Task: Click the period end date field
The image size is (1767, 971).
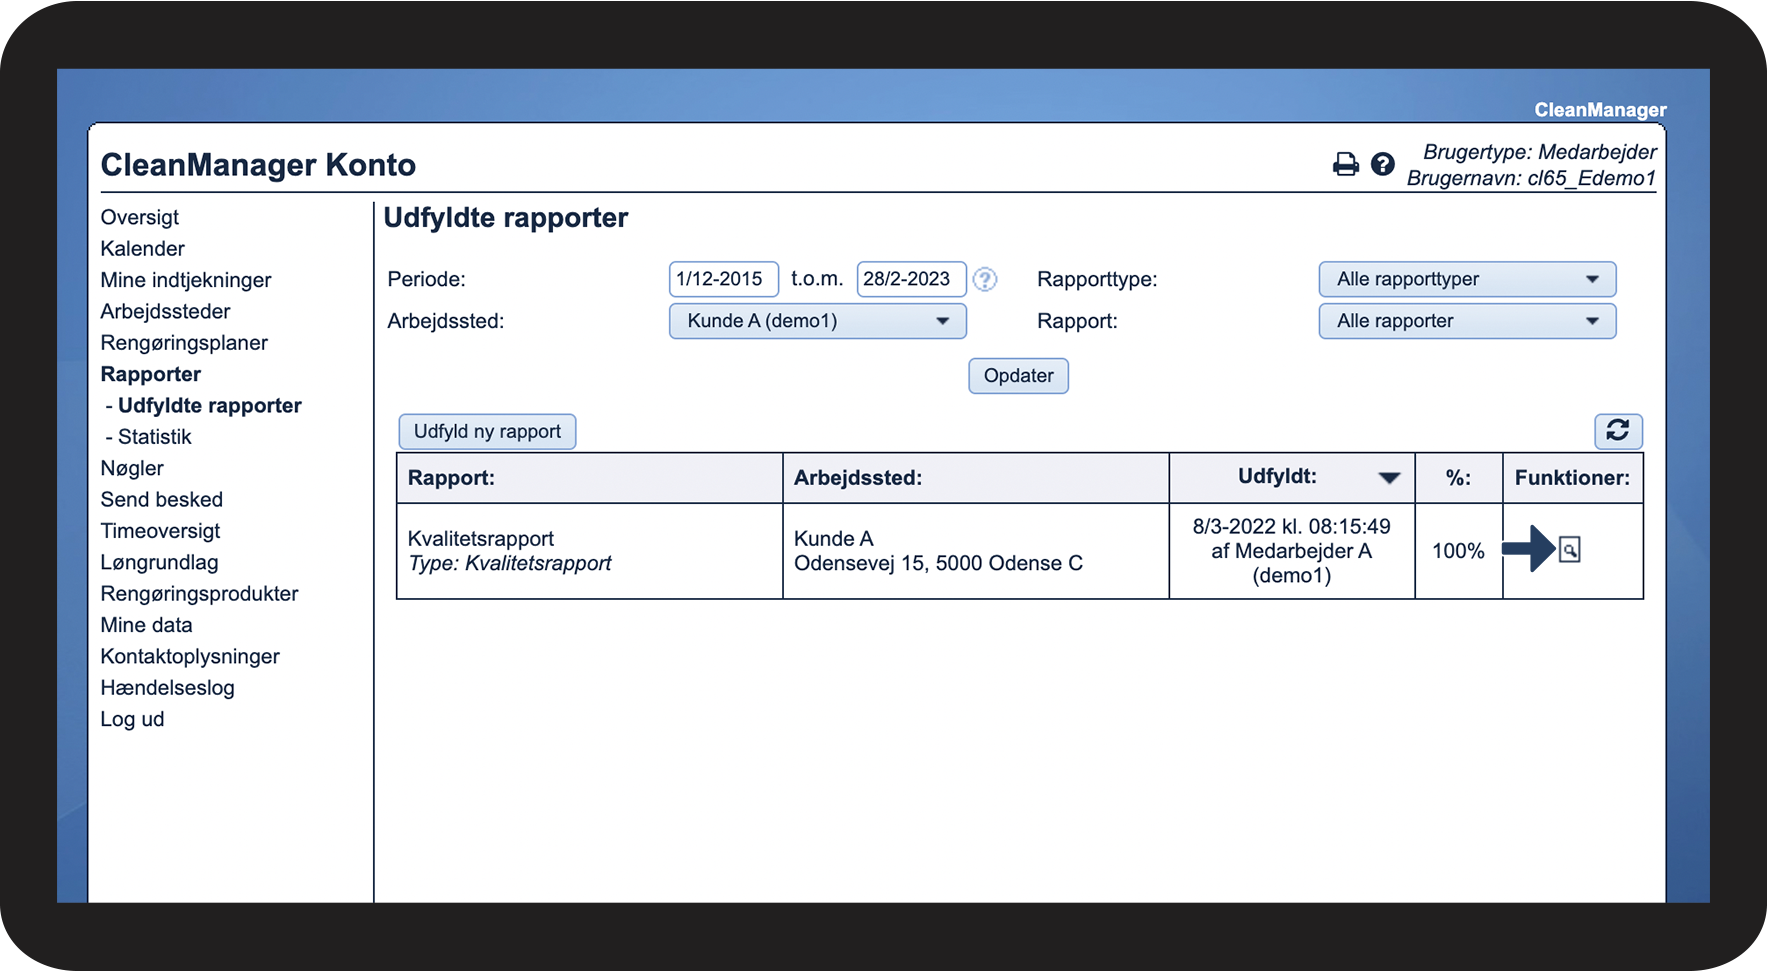Action: (910, 280)
